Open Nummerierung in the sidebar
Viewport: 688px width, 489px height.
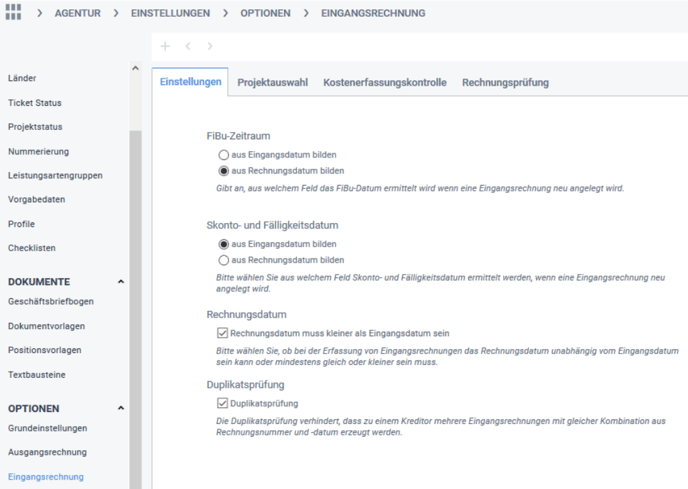pos(38,151)
